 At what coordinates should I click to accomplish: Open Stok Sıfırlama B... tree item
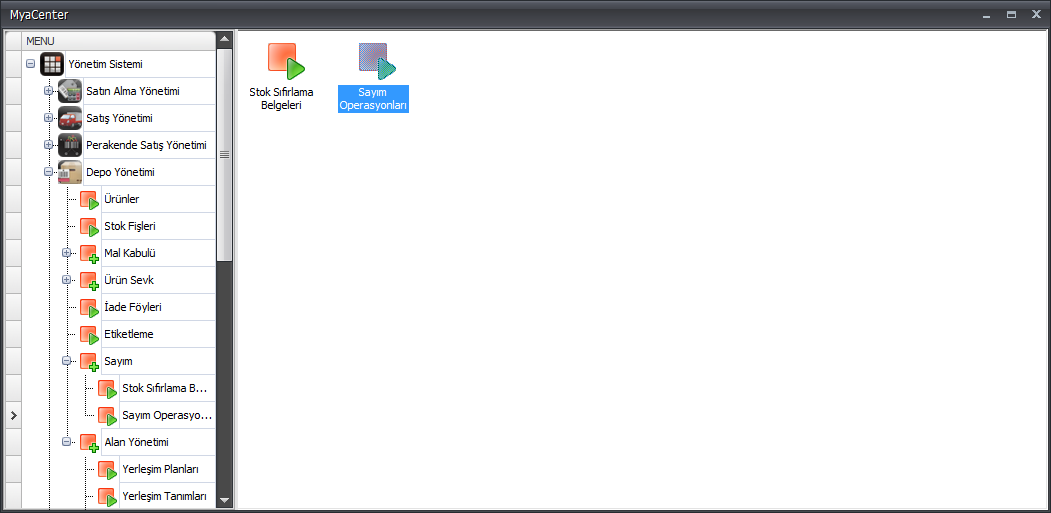(x=166, y=388)
